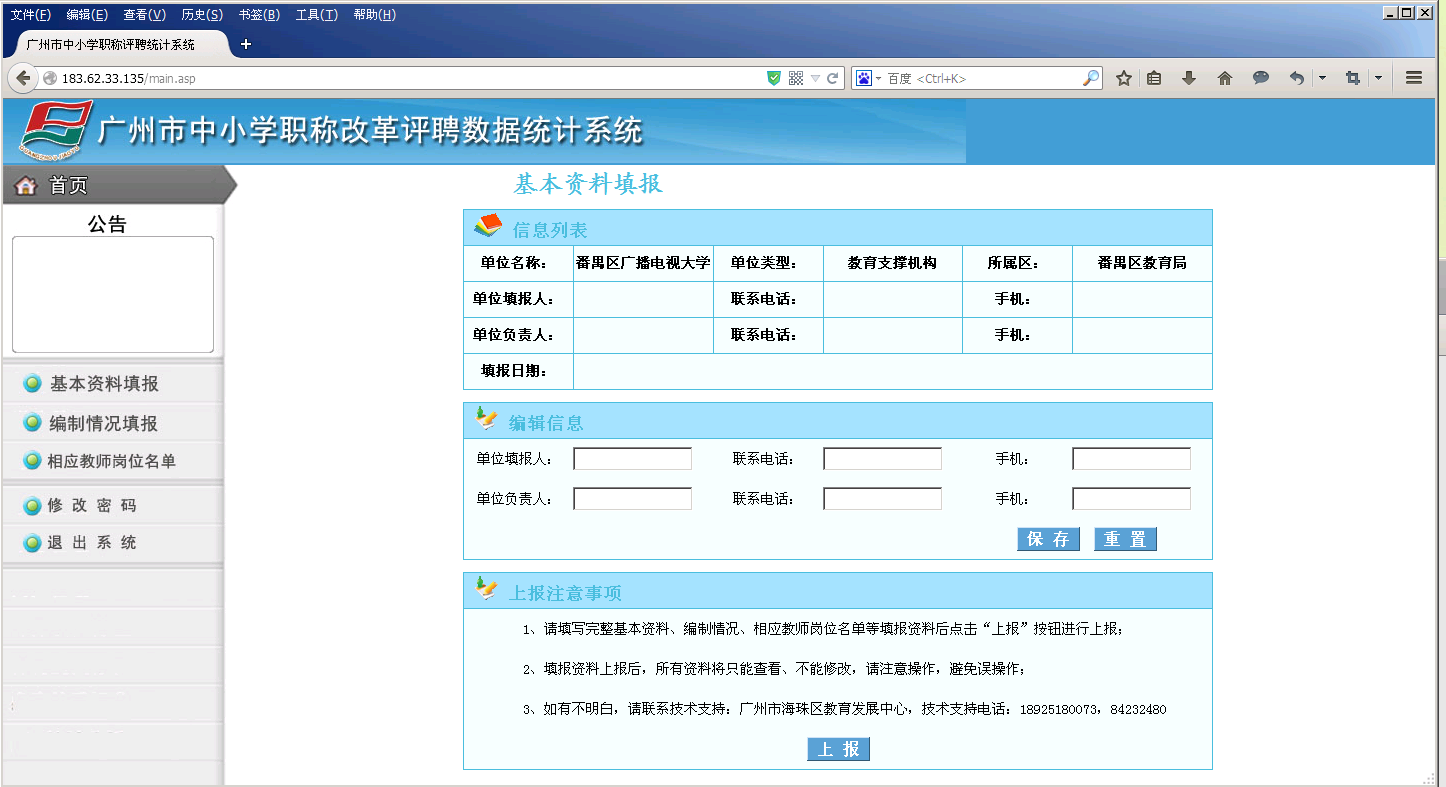This screenshot has height=787, width=1446.
Task: Open address bar history dropdown arrow
Action: coord(815,78)
